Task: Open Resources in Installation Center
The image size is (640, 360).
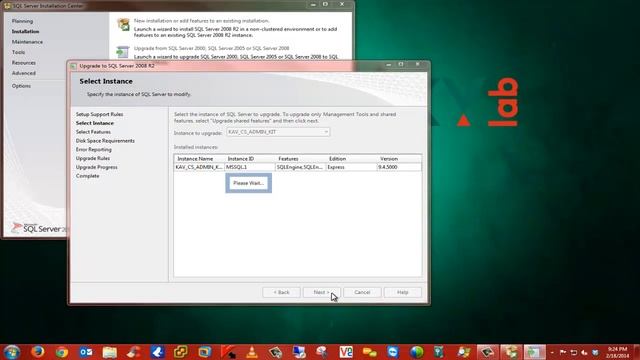Action: point(24,62)
